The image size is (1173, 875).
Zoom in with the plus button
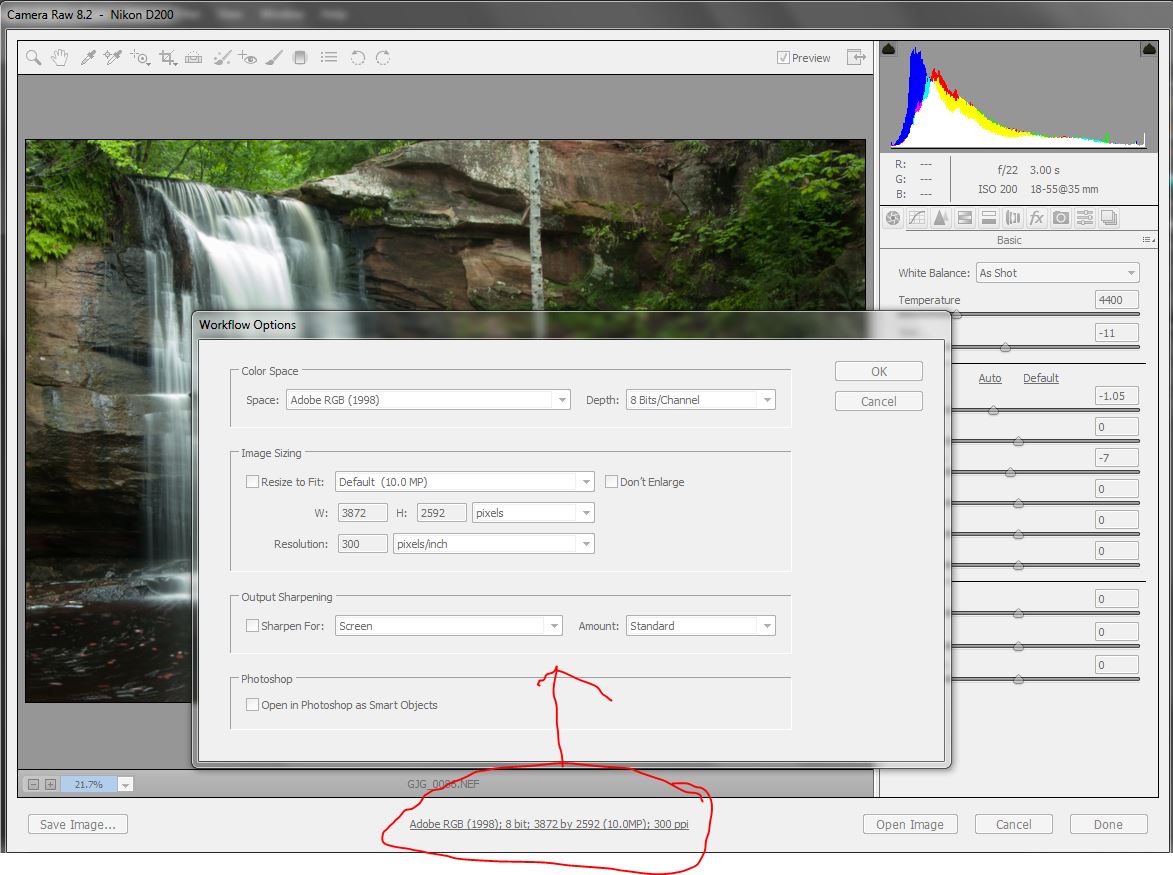point(50,785)
